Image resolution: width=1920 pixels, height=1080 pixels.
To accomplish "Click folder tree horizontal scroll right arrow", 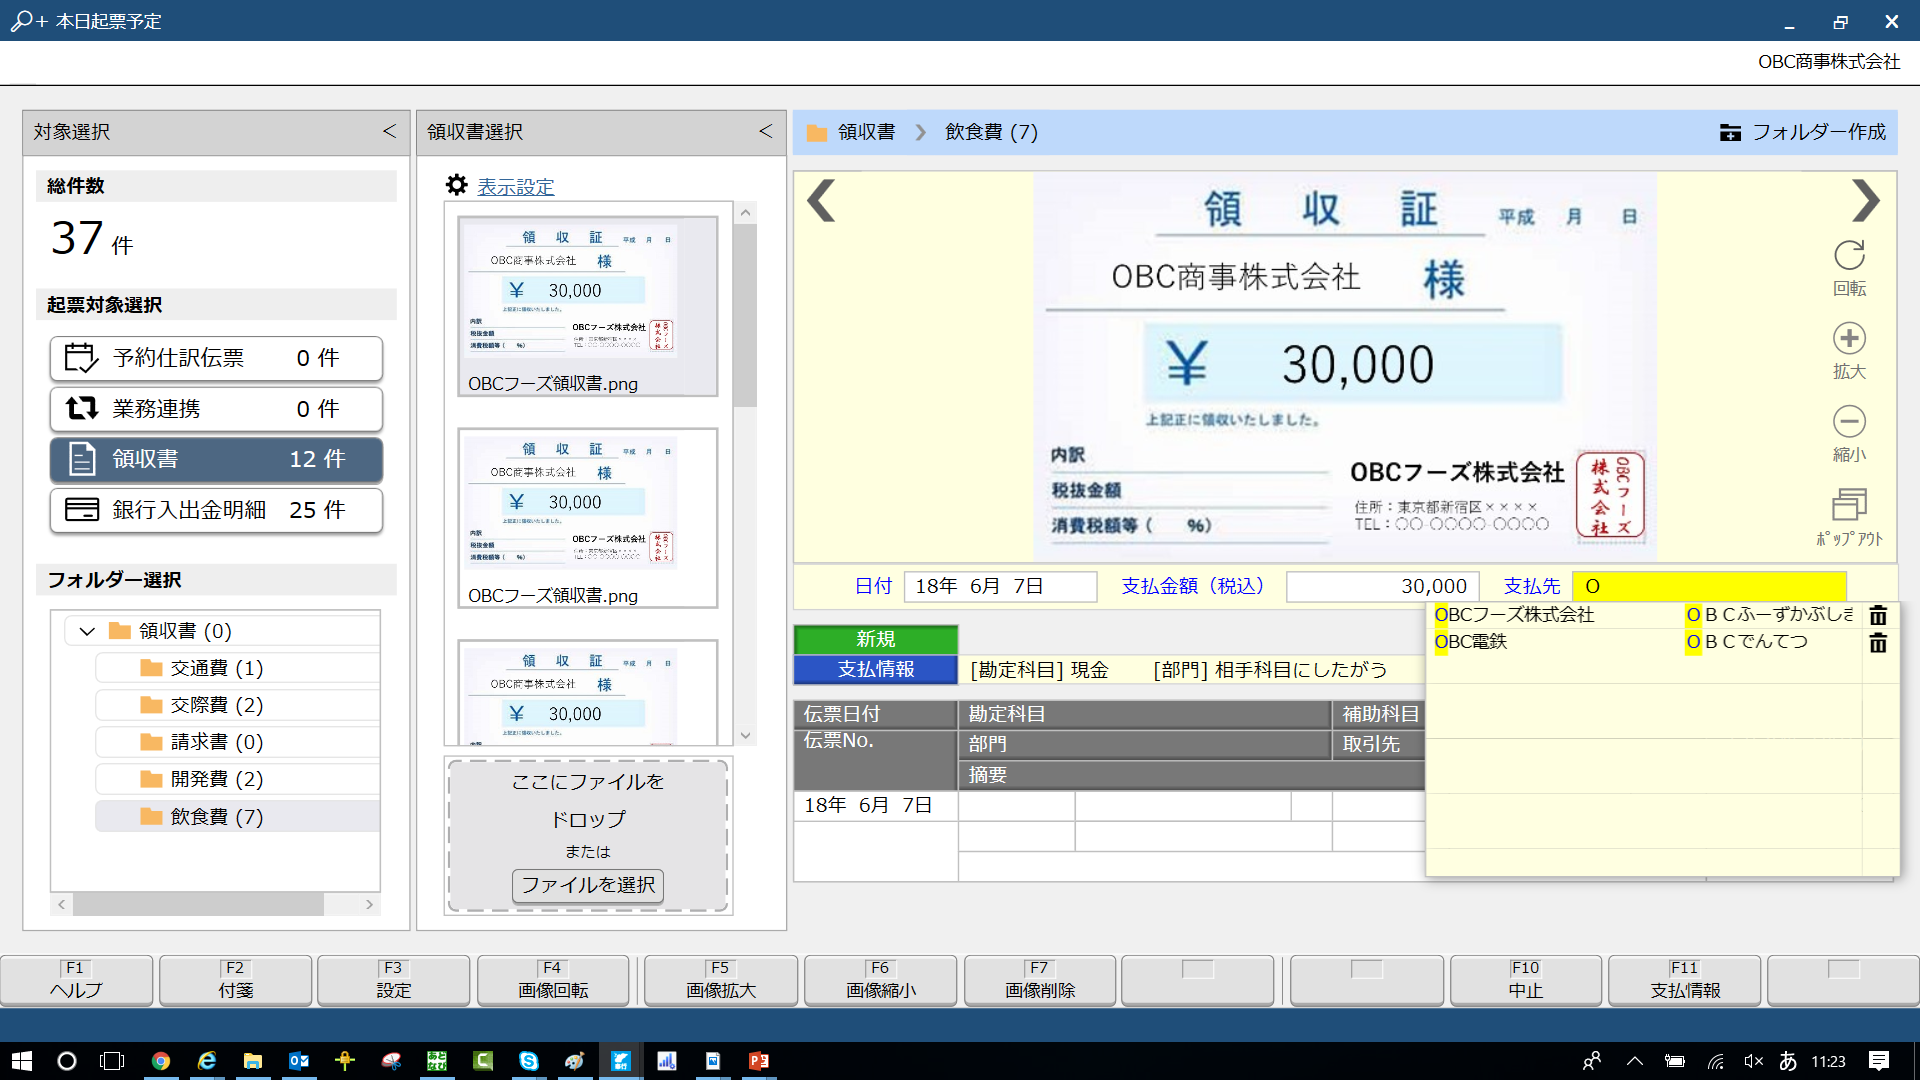I will (369, 904).
